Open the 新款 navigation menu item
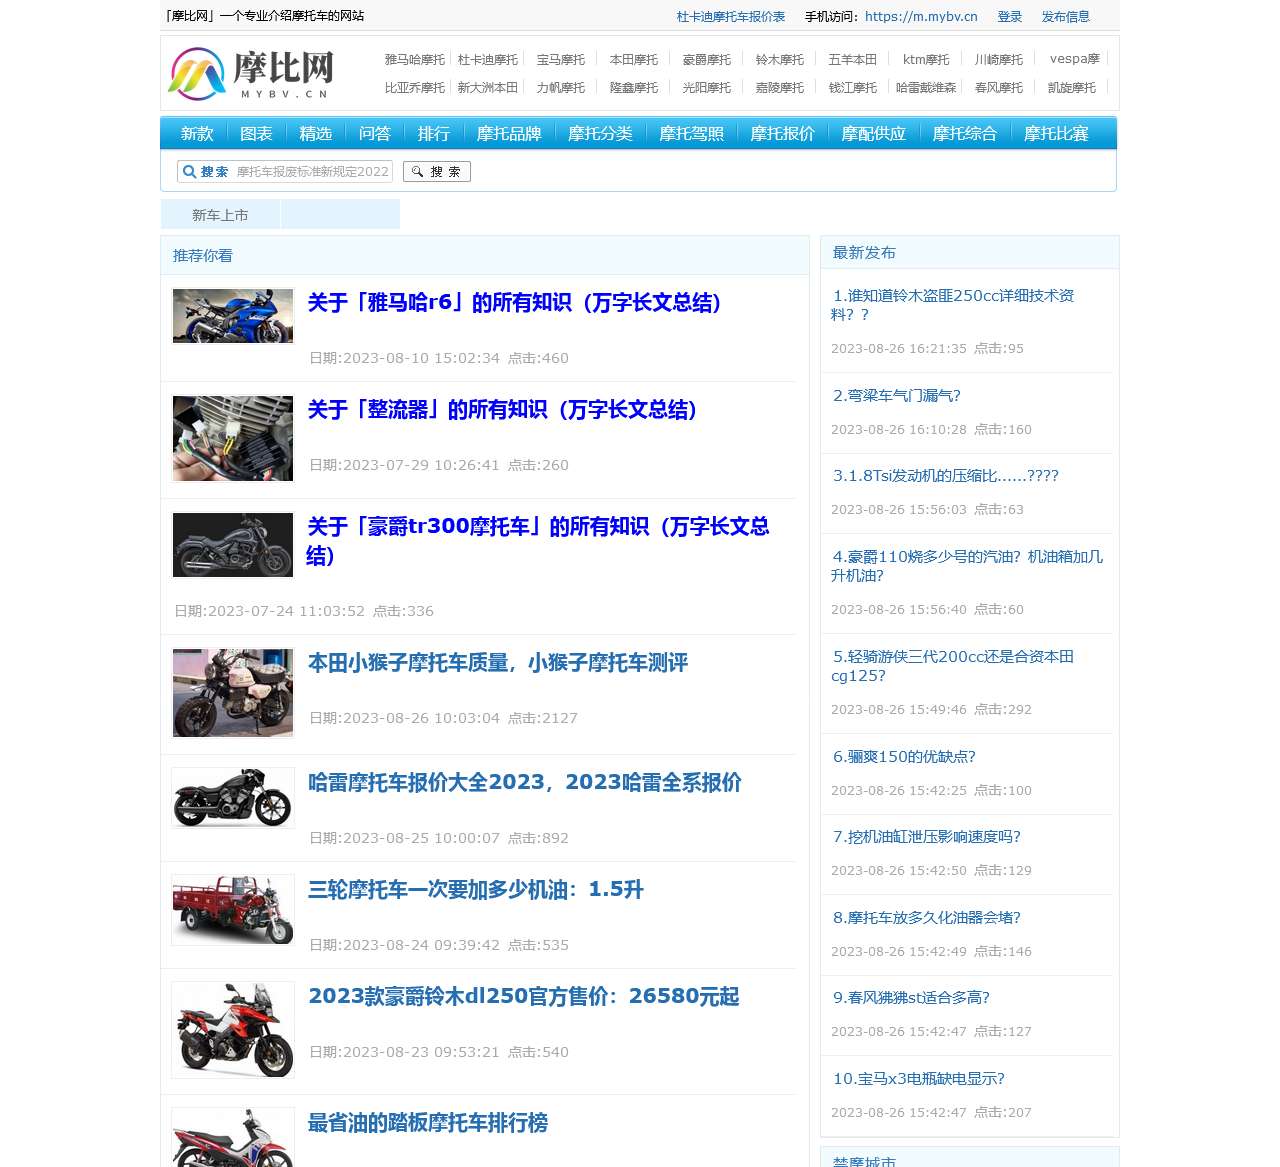The image size is (1280, 1167). pos(197,134)
